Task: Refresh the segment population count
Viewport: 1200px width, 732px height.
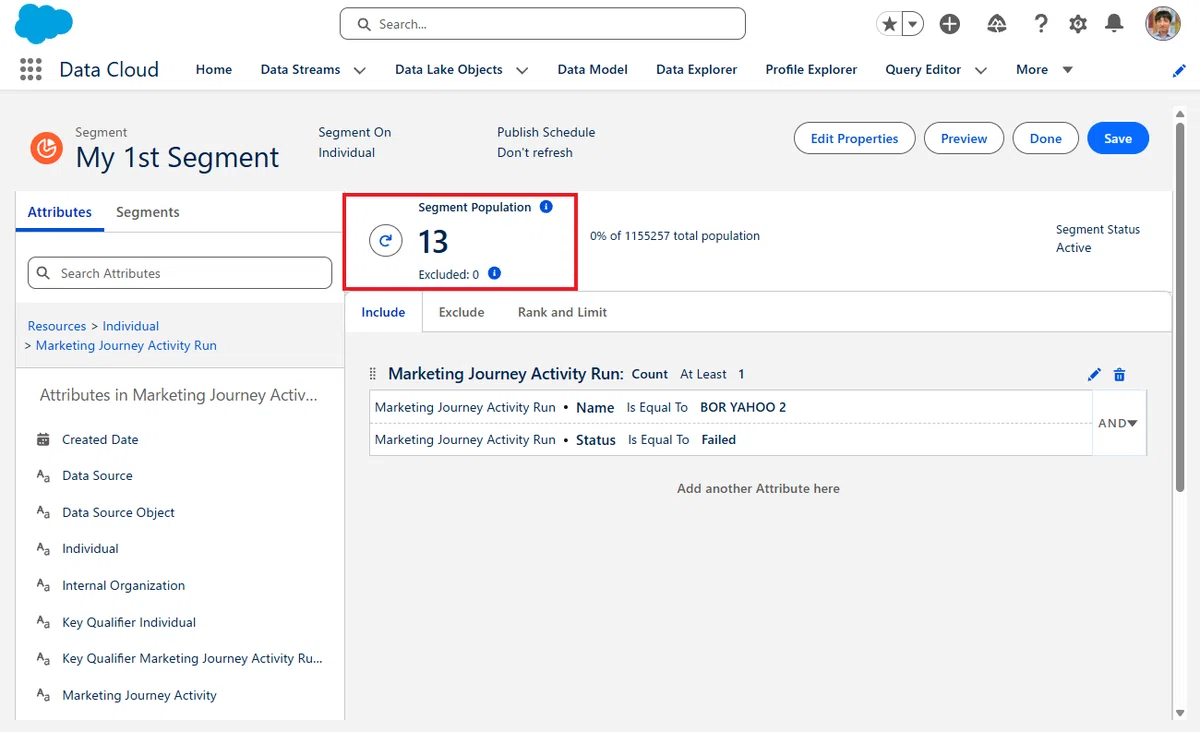Action: (385, 241)
